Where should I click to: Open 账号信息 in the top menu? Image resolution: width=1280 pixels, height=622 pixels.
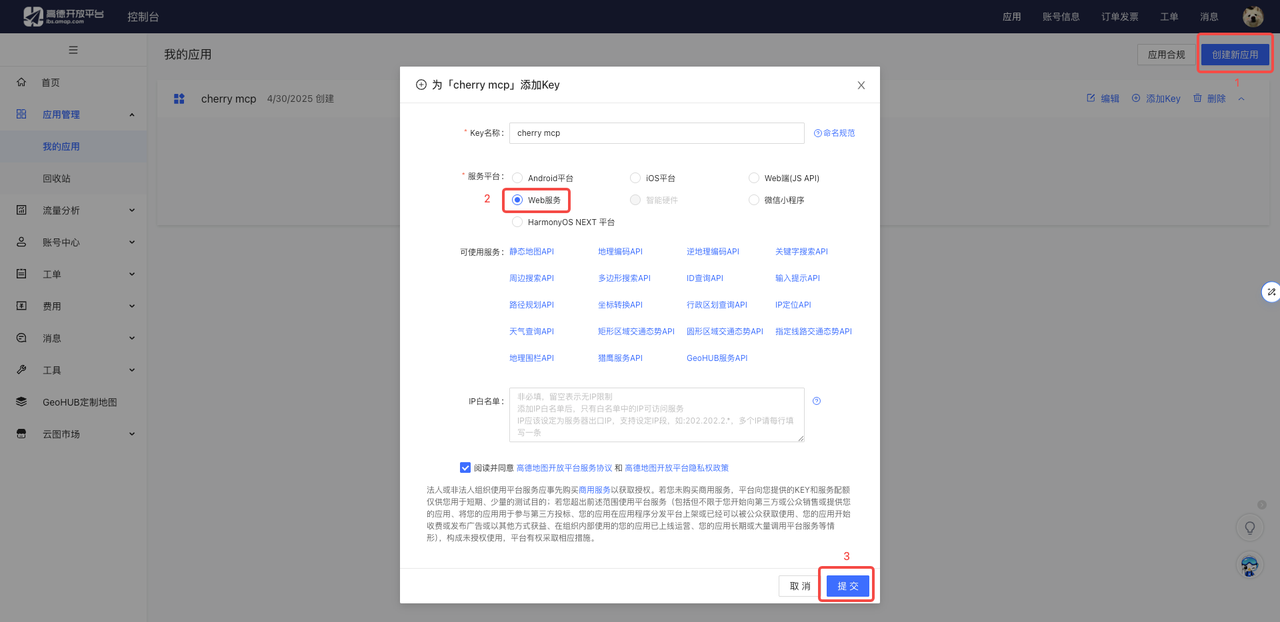coord(1059,15)
